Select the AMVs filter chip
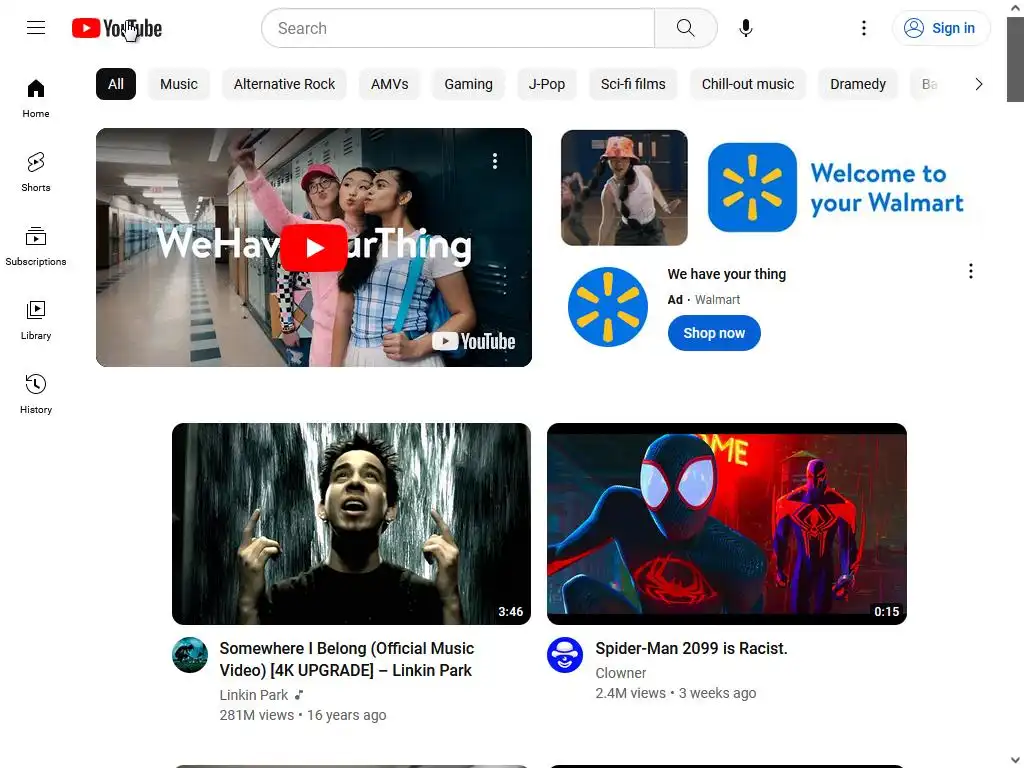Image resolution: width=1024 pixels, height=768 pixels. tap(389, 84)
